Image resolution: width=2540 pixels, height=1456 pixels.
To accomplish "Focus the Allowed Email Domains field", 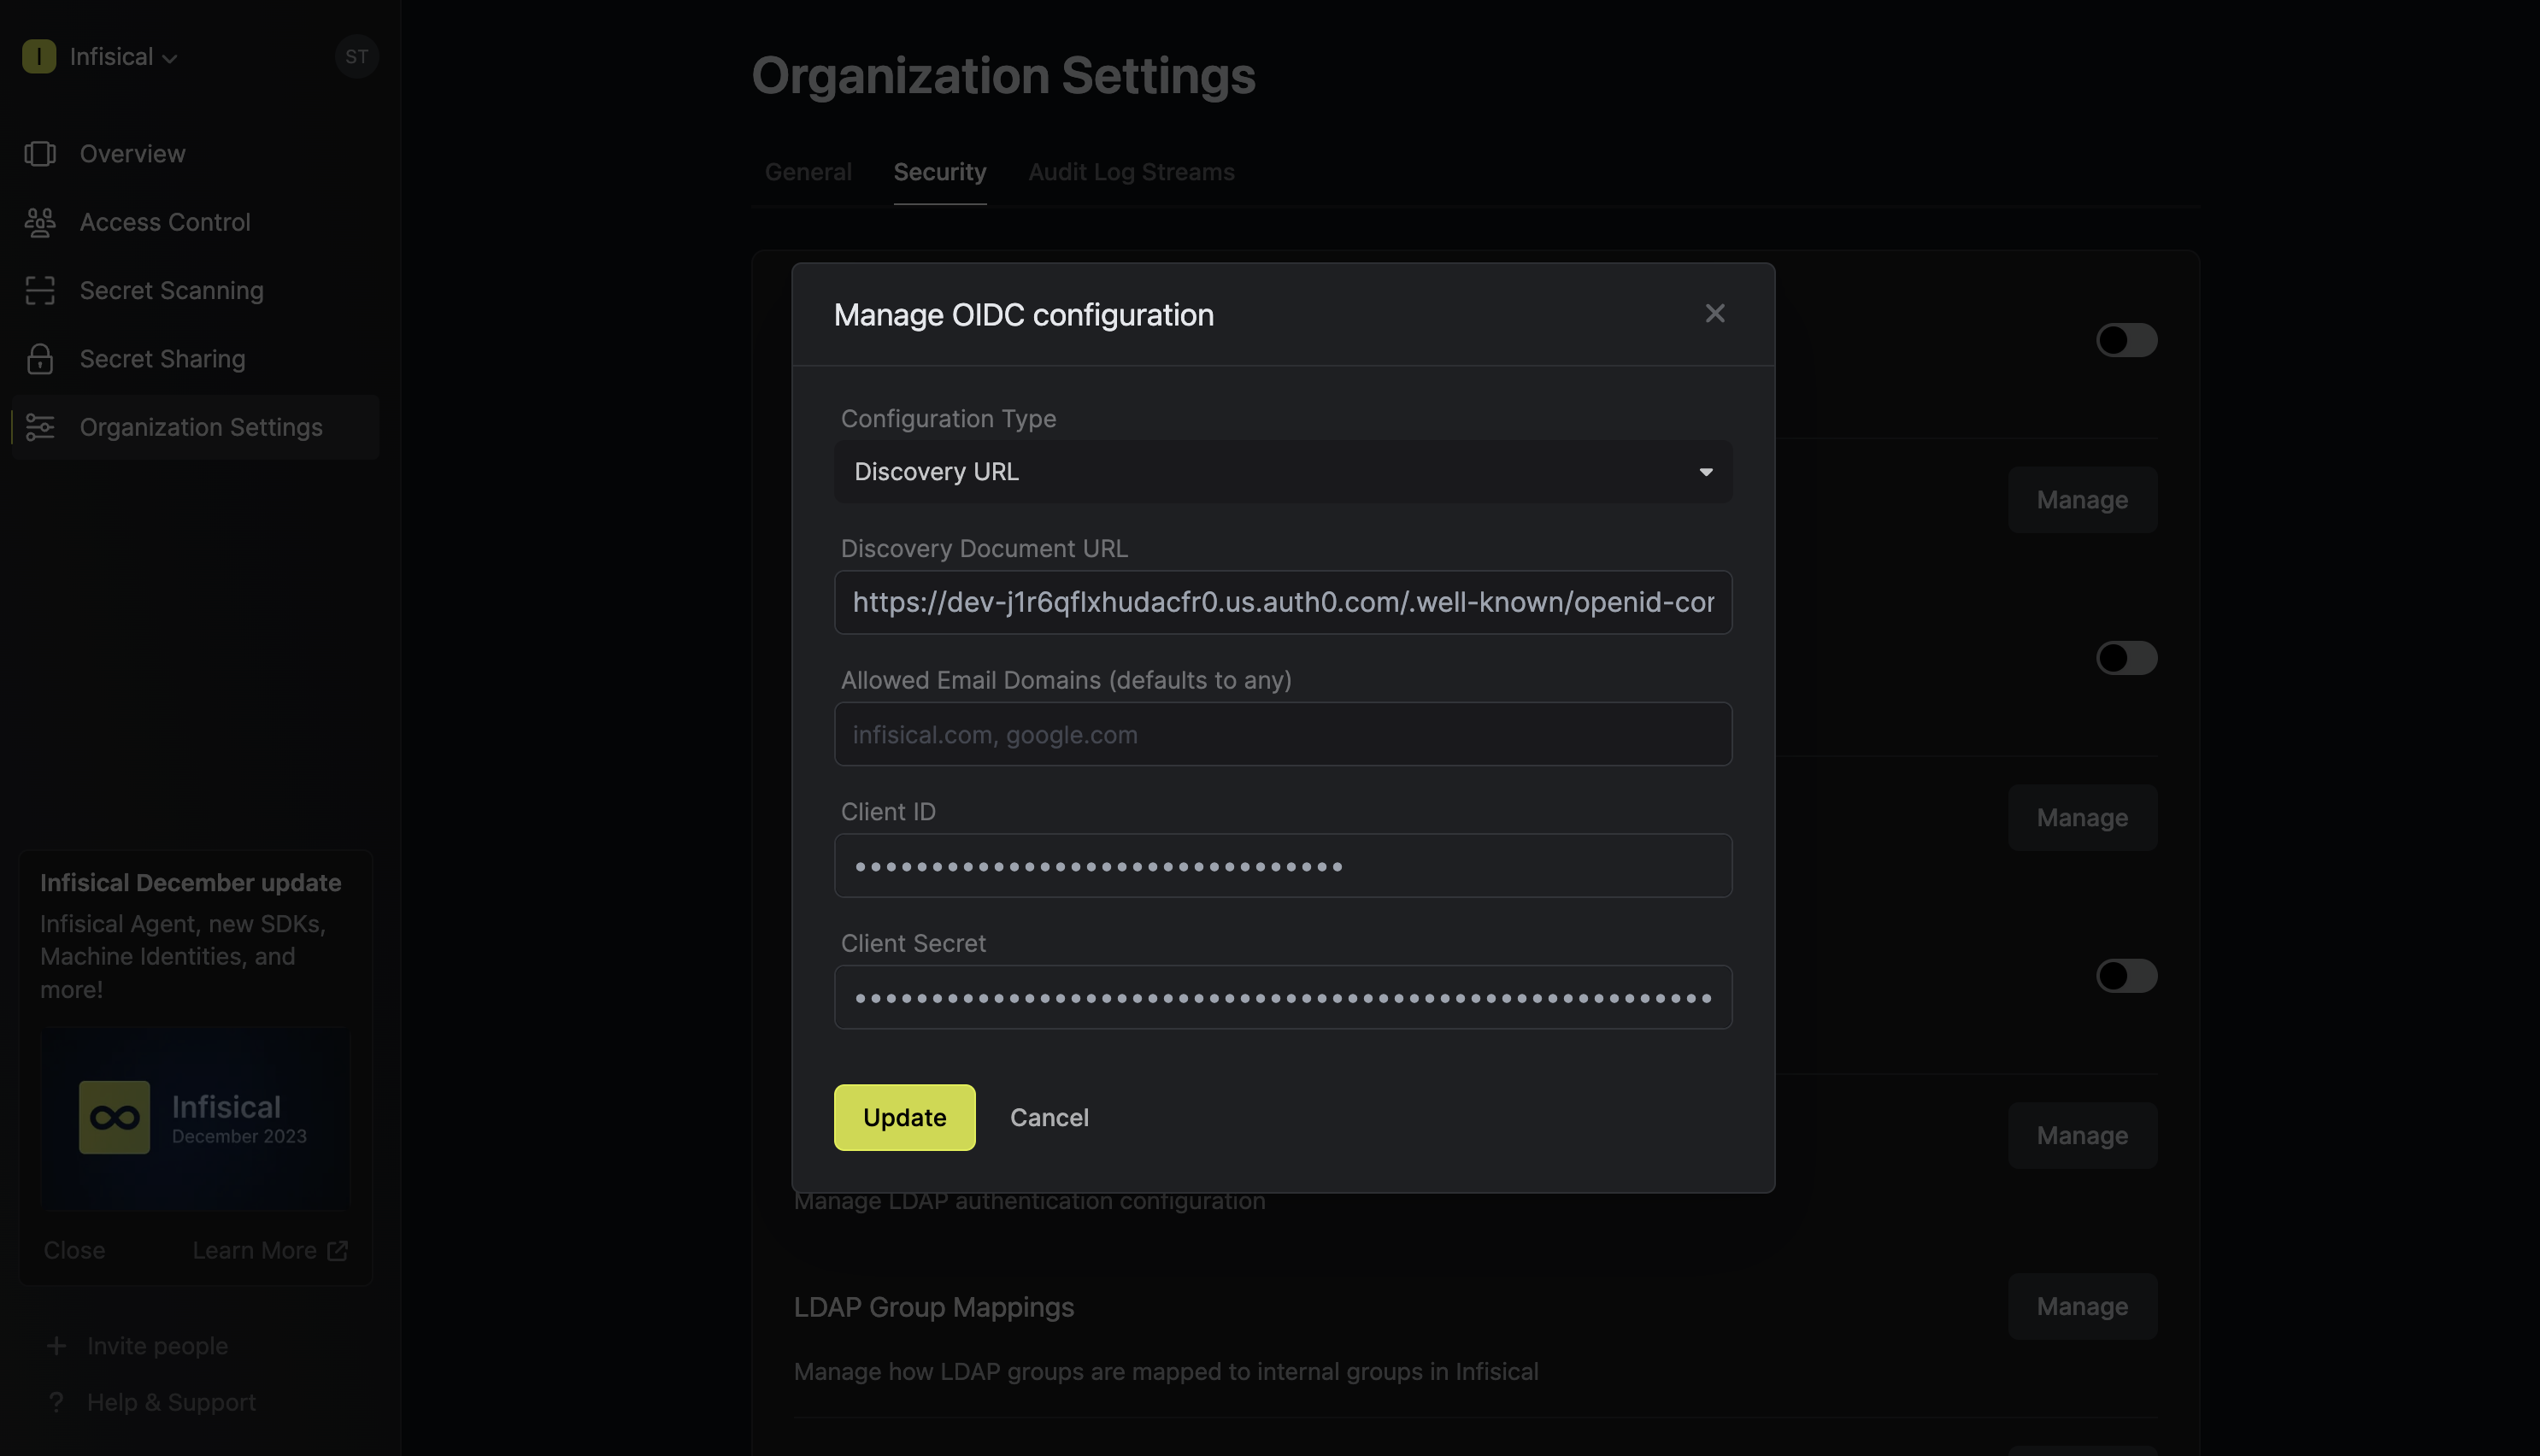I will coord(1283,734).
